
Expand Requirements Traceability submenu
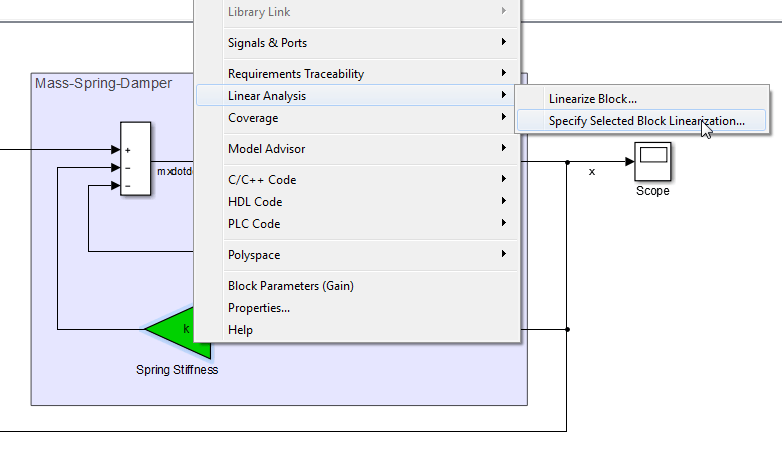point(296,74)
